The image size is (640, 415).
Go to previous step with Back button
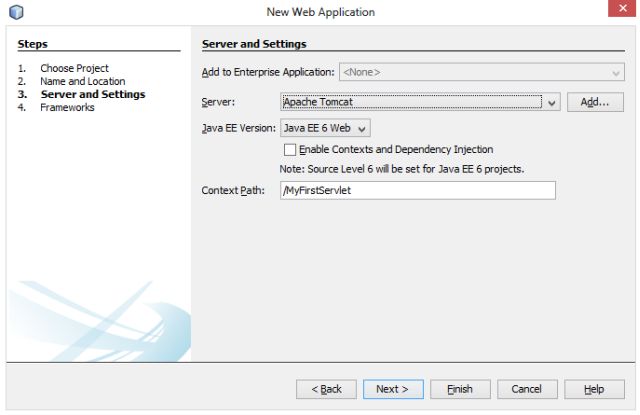click(326, 389)
